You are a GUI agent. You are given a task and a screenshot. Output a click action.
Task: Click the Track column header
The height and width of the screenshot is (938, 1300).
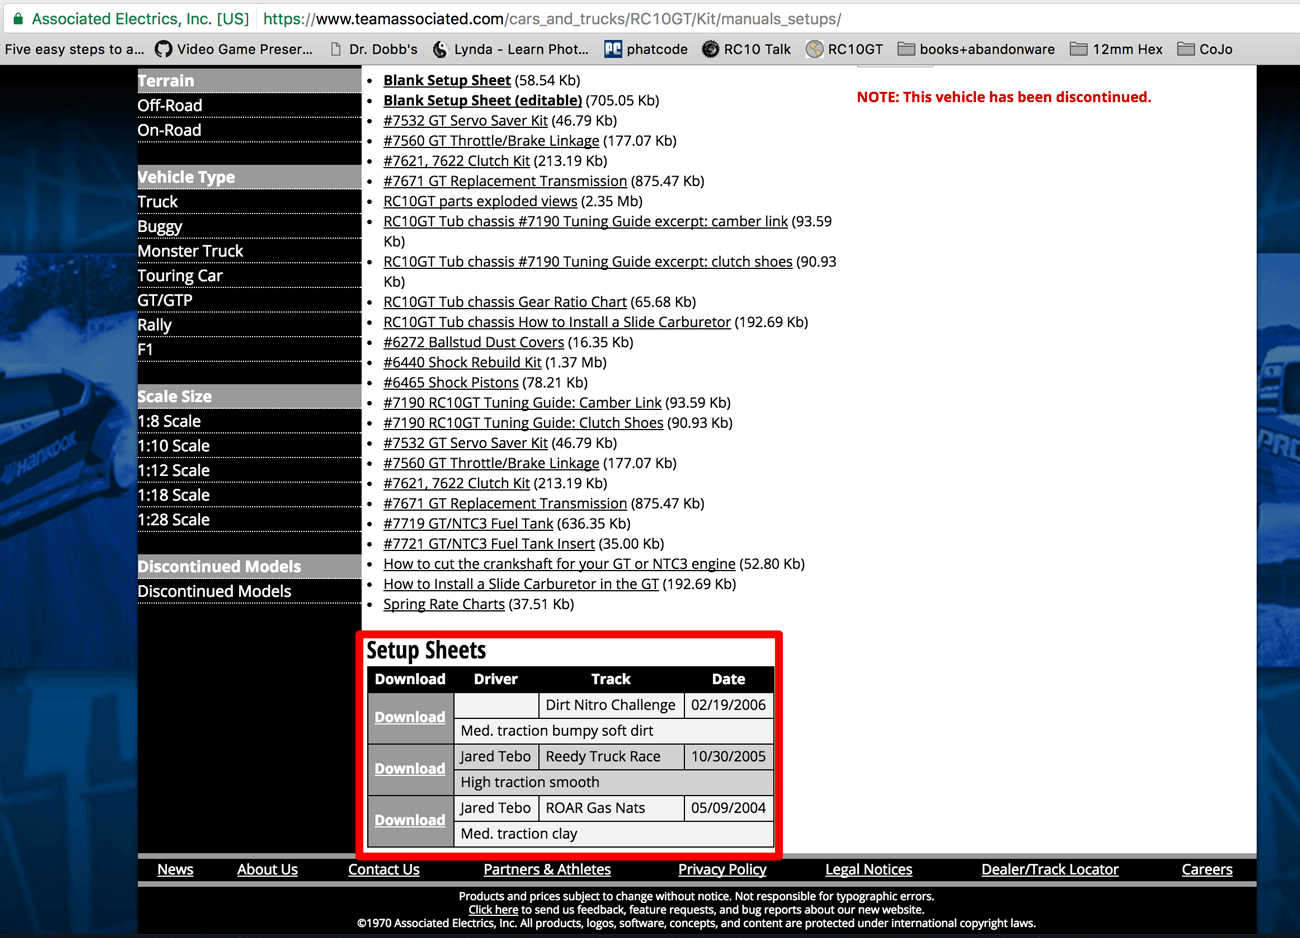[x=611, y=679]
